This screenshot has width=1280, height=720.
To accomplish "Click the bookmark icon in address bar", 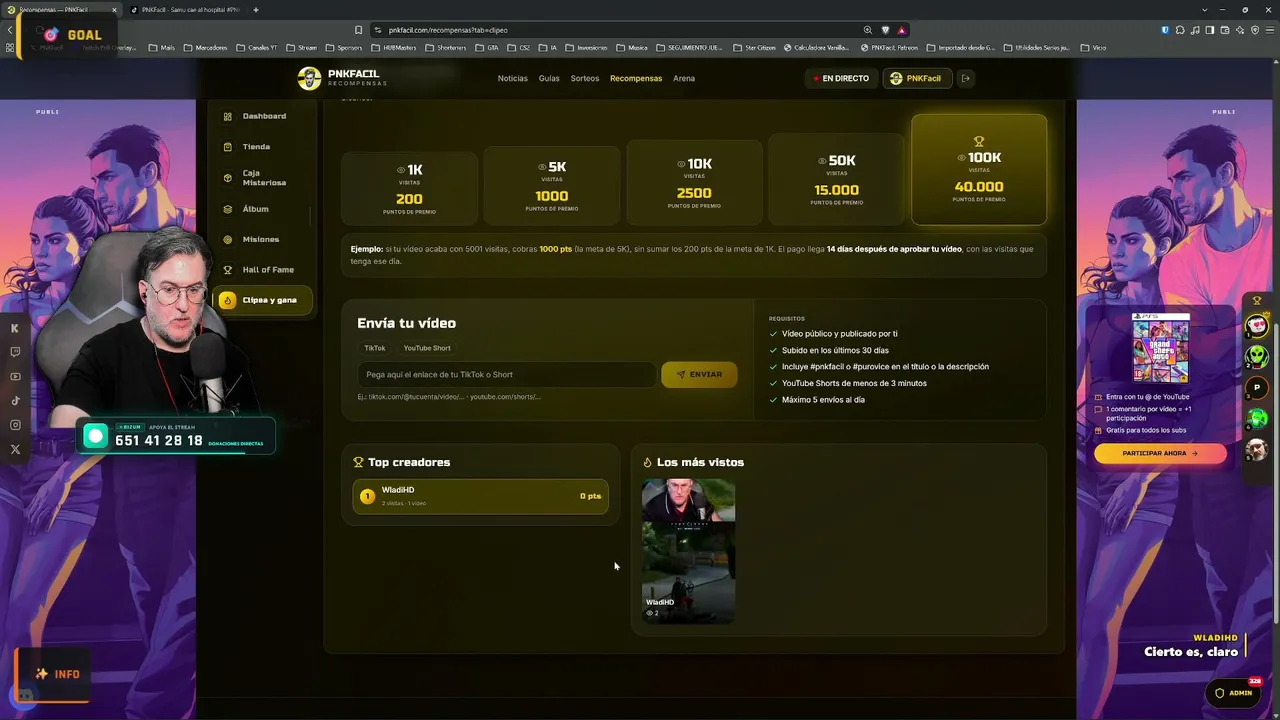I will coord(358,30).
